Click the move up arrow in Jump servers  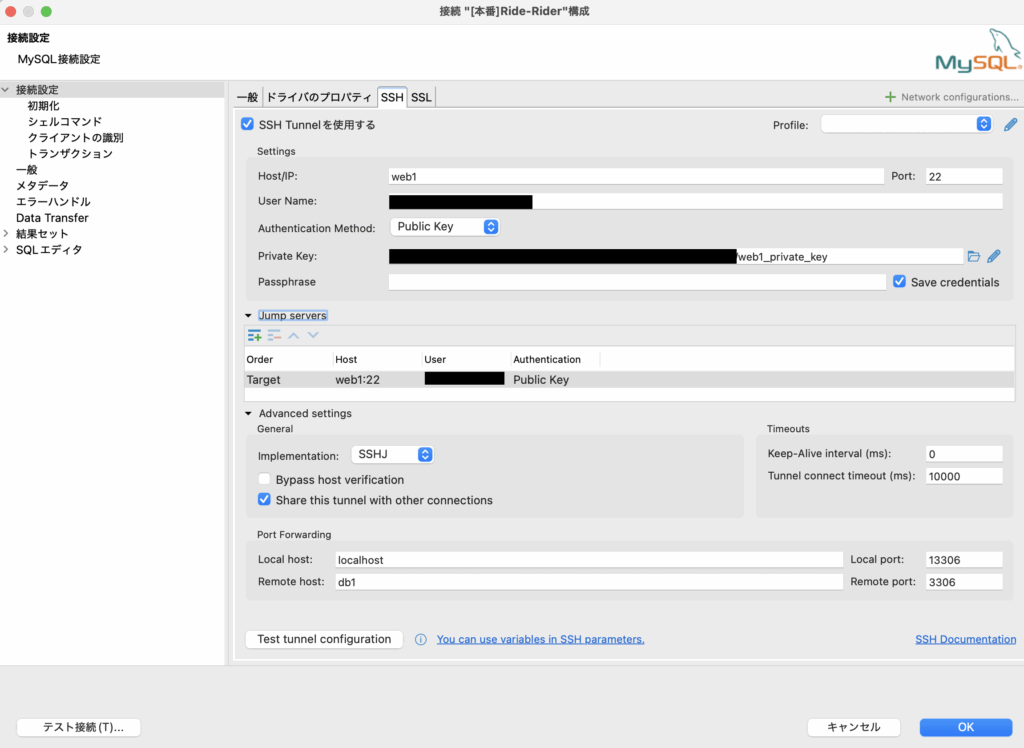[x=294, y=336]
